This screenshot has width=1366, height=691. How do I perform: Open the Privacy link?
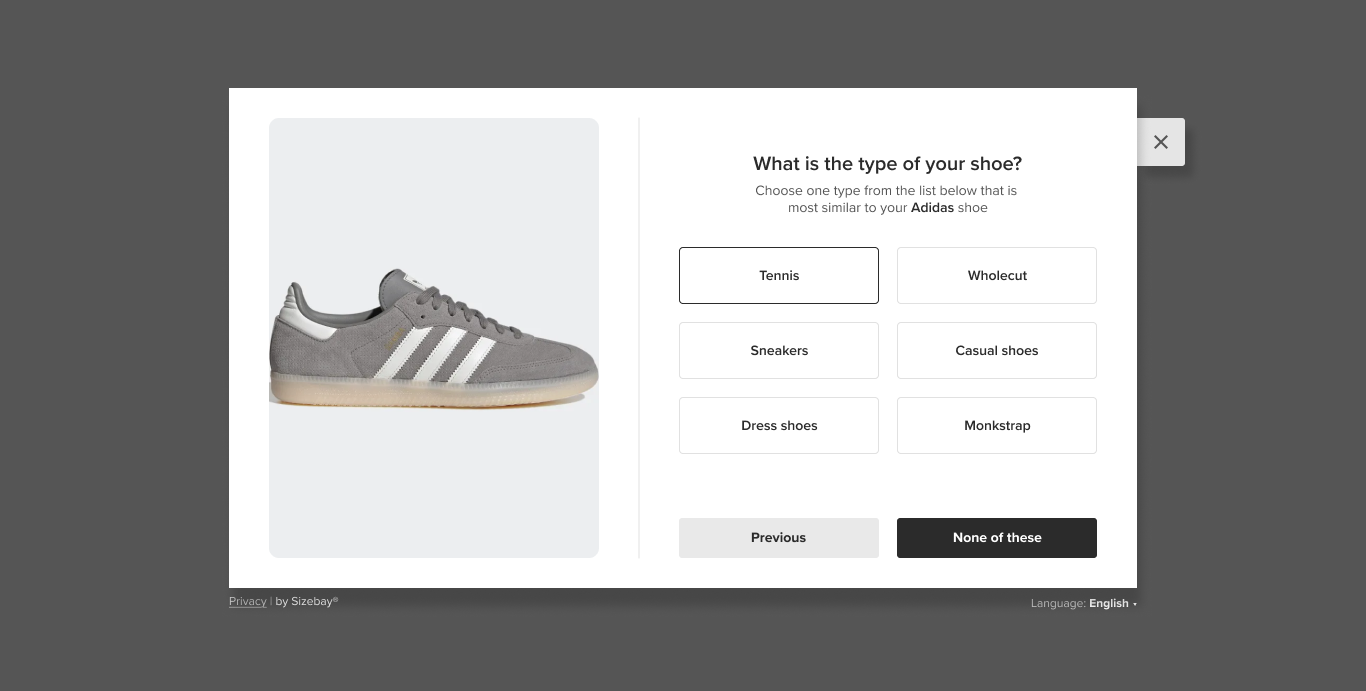click(247, 601)
